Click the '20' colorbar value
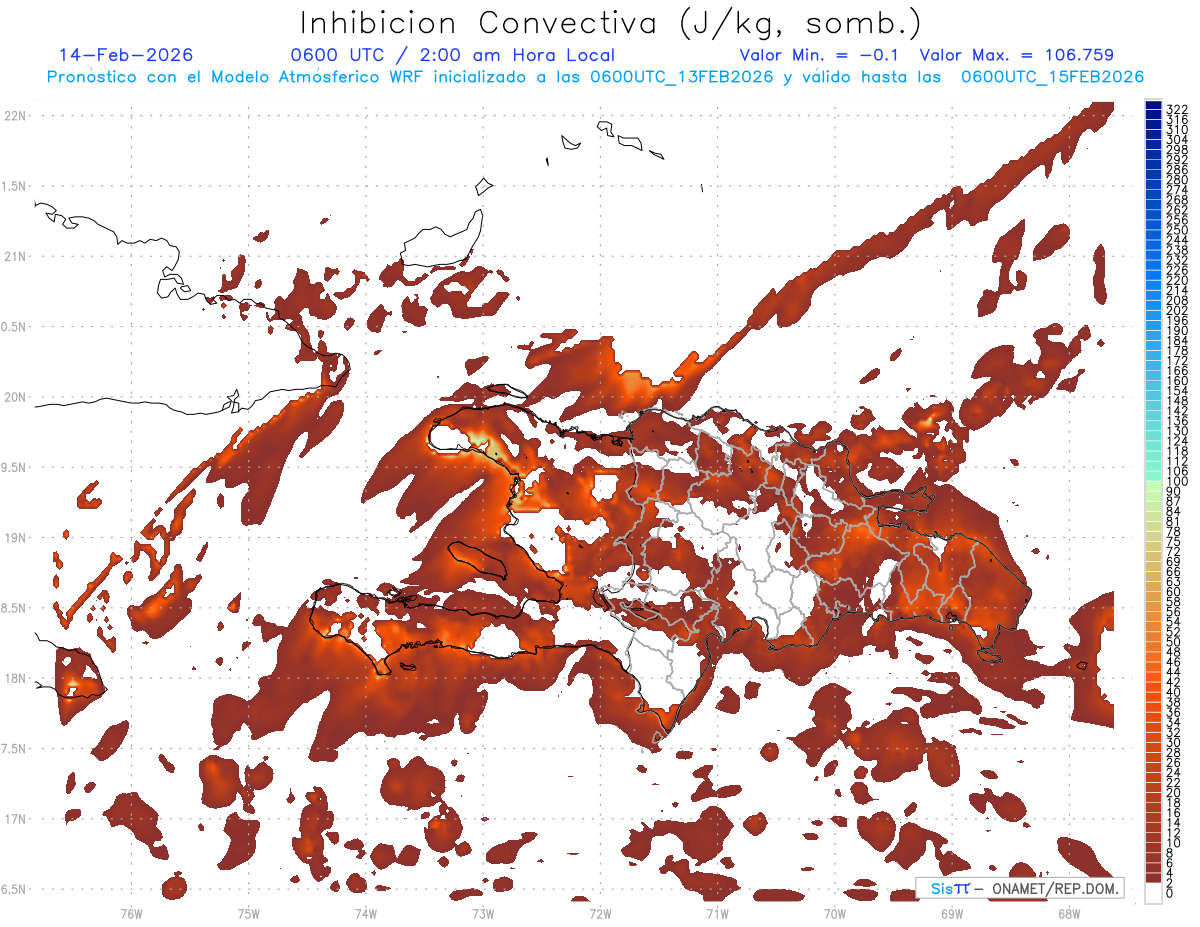The width and height of the screenshot is (1200, 927). (1173, 792)
